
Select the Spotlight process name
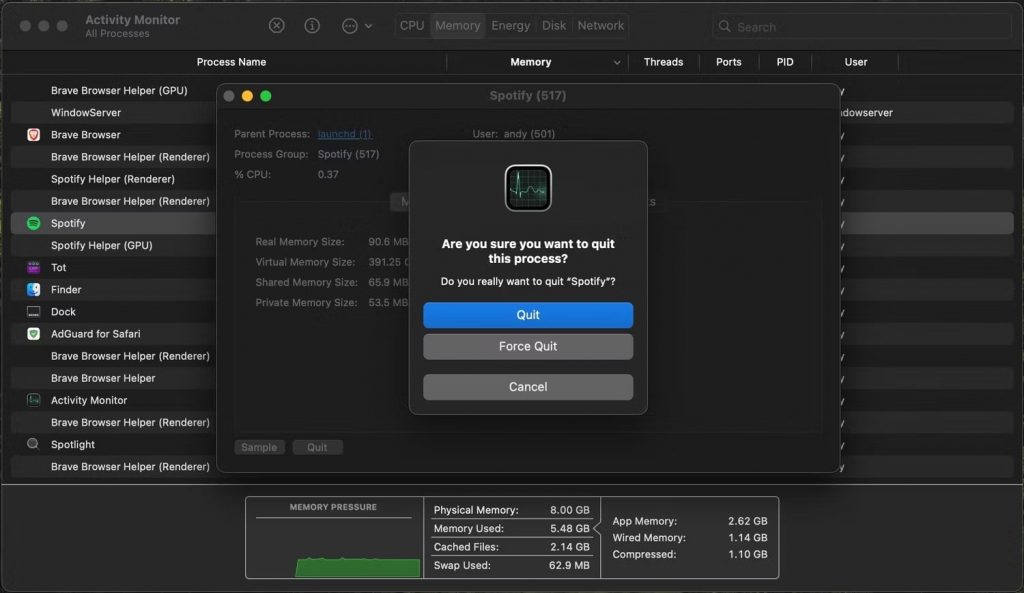pyautogui.click(x=72, y=445)
